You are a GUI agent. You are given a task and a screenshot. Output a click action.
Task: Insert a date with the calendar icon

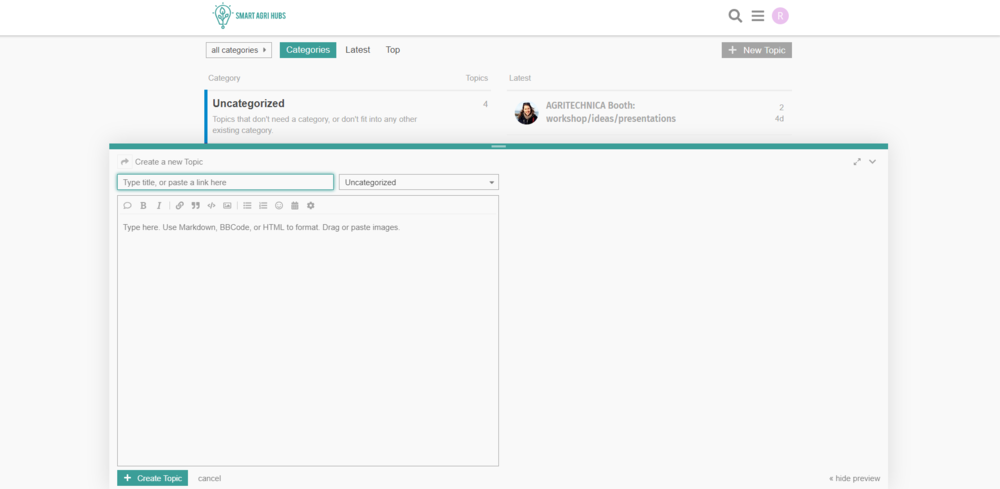(295, 205)
